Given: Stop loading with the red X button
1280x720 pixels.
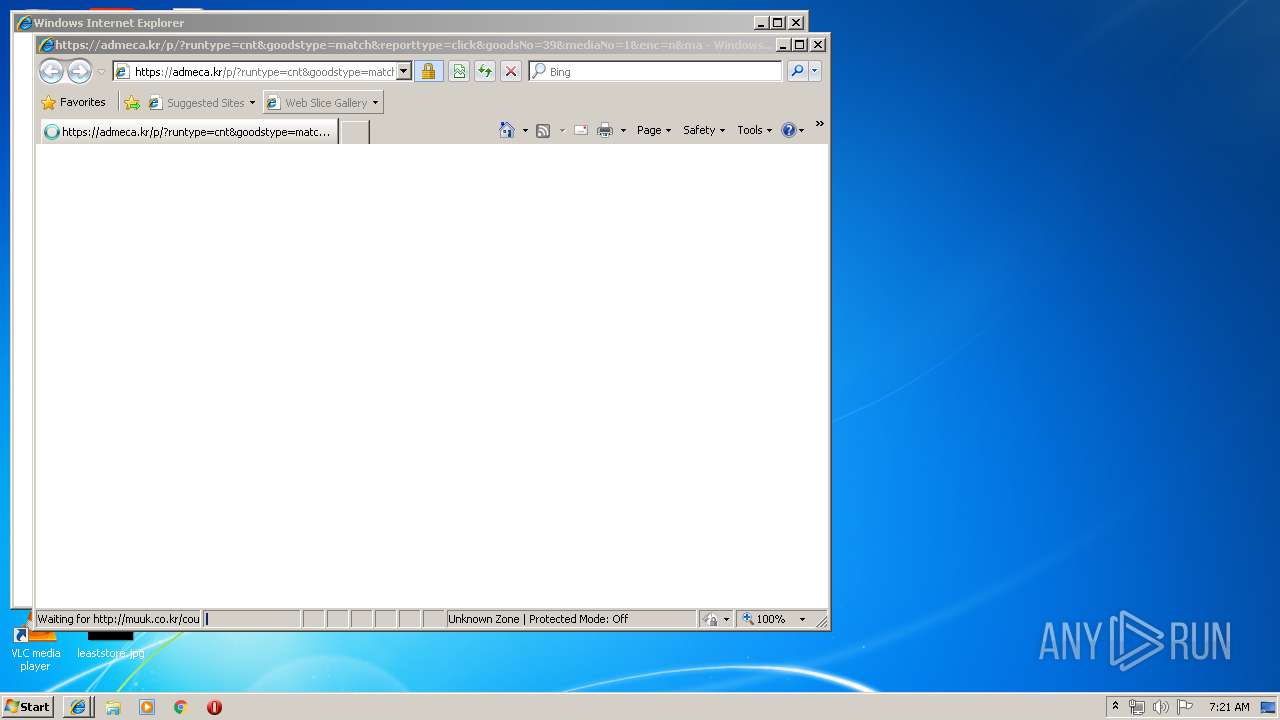Looking at the screenshot, I should 511,72.
